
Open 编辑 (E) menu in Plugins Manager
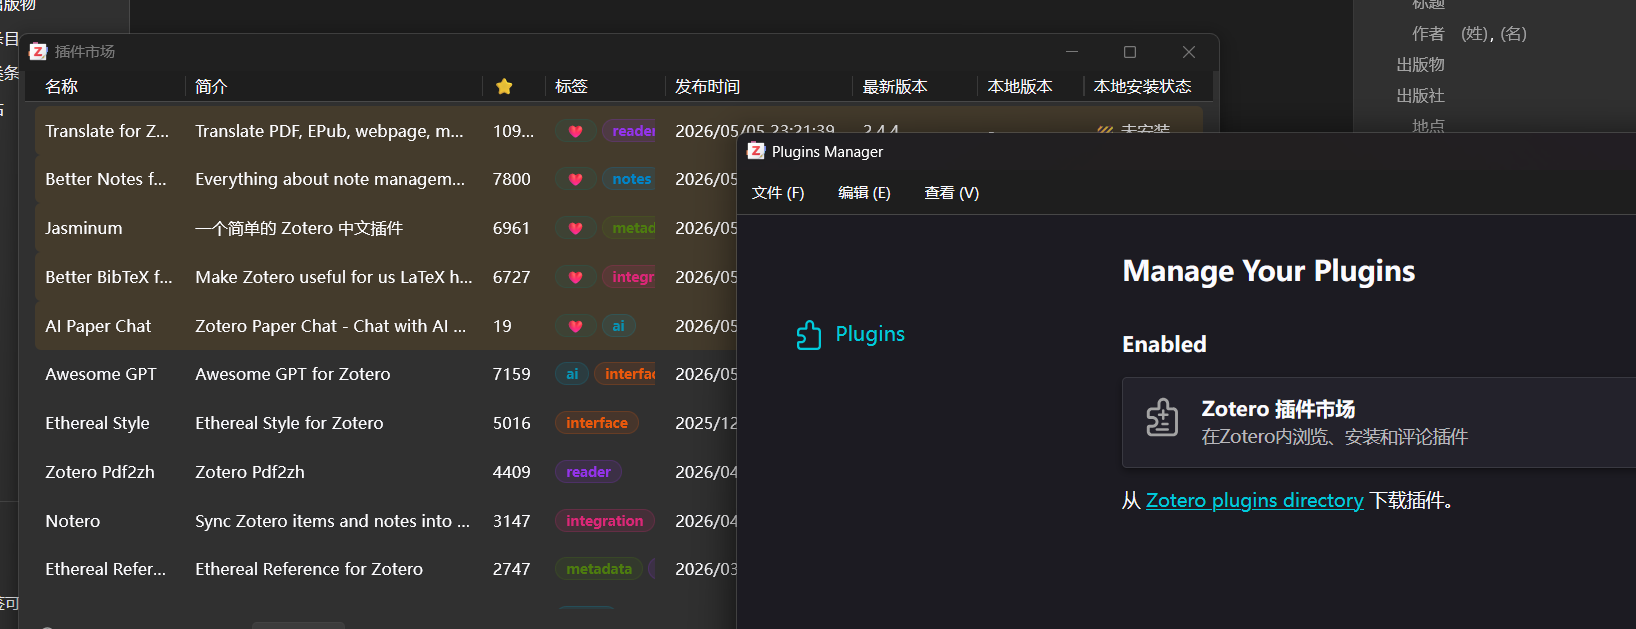864,193
